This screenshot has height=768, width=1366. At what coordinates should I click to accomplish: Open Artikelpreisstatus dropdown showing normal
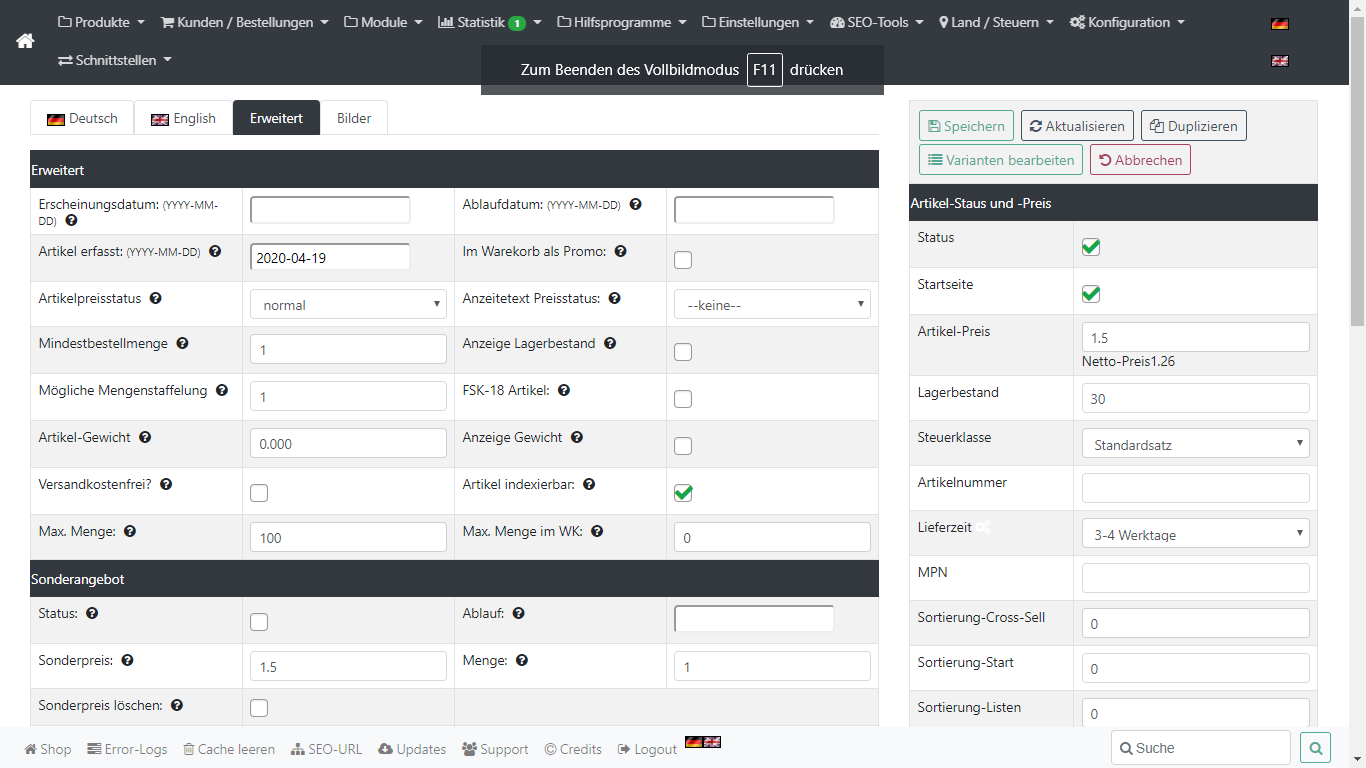click(x=348, y=304)
